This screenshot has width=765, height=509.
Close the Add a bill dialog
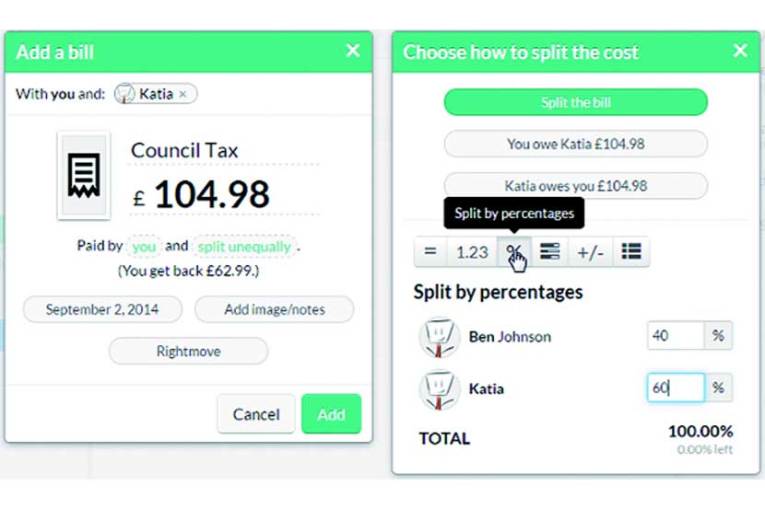353,50
